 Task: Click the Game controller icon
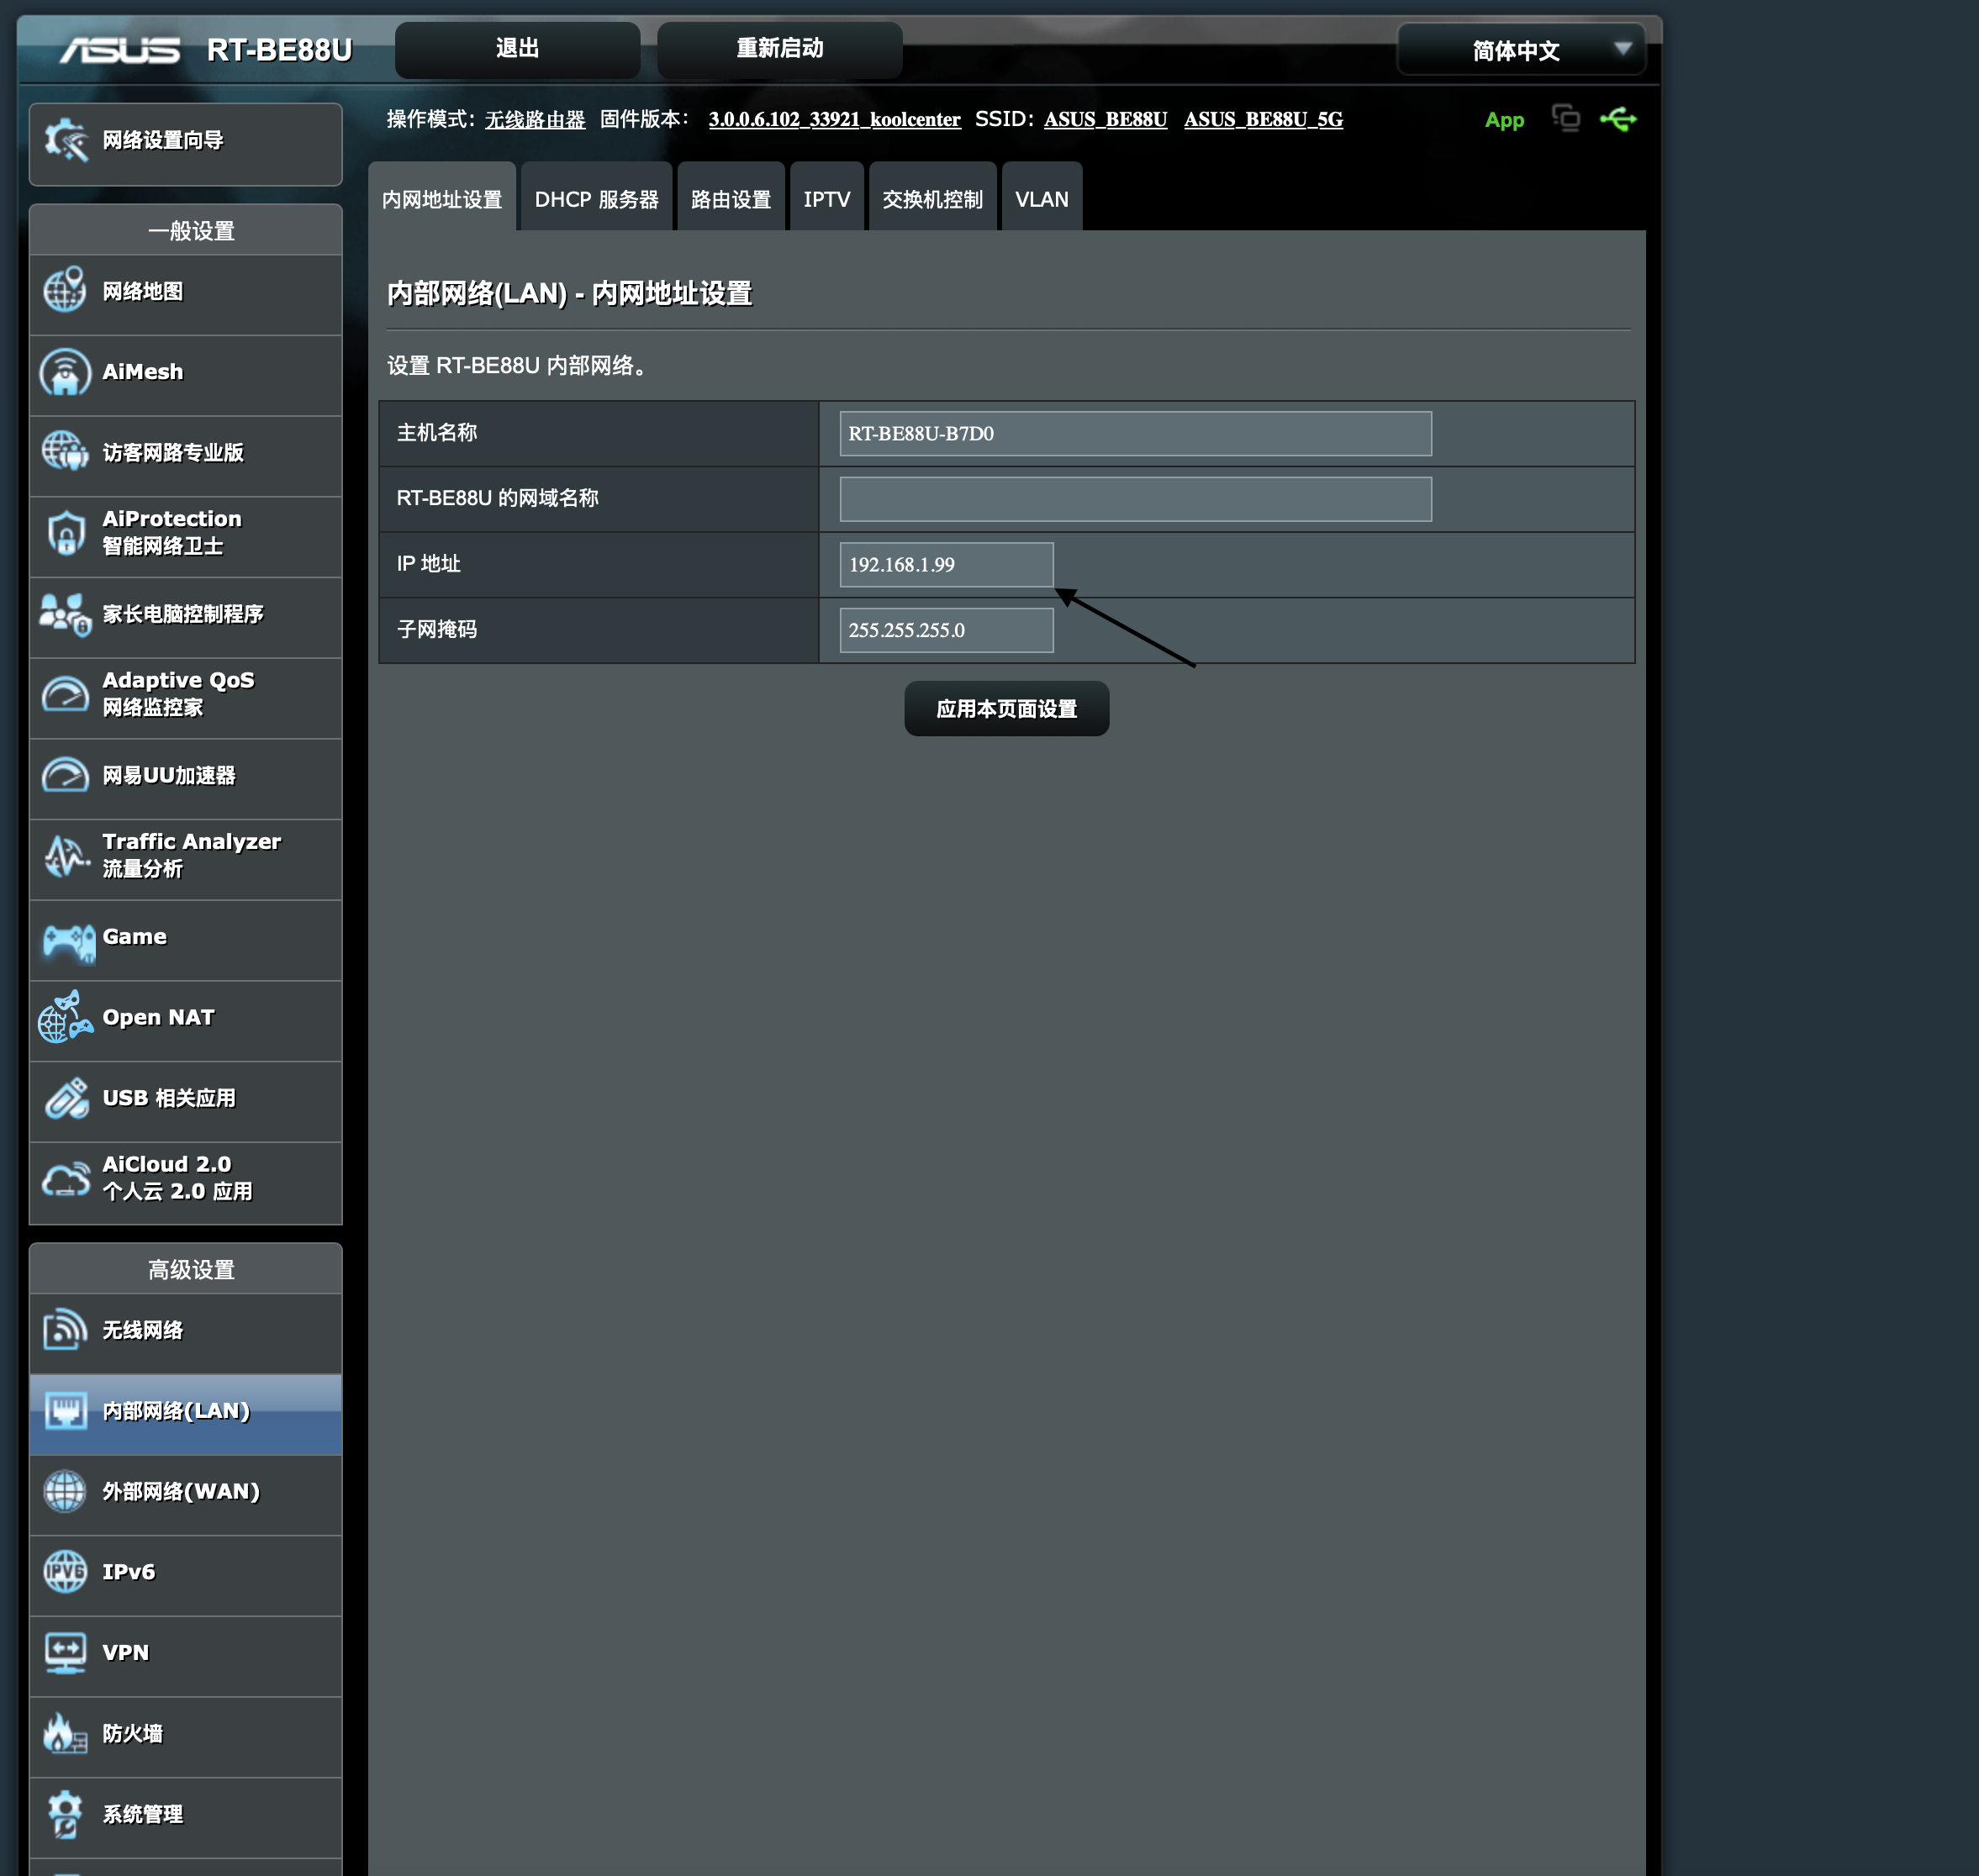[68, 942]
